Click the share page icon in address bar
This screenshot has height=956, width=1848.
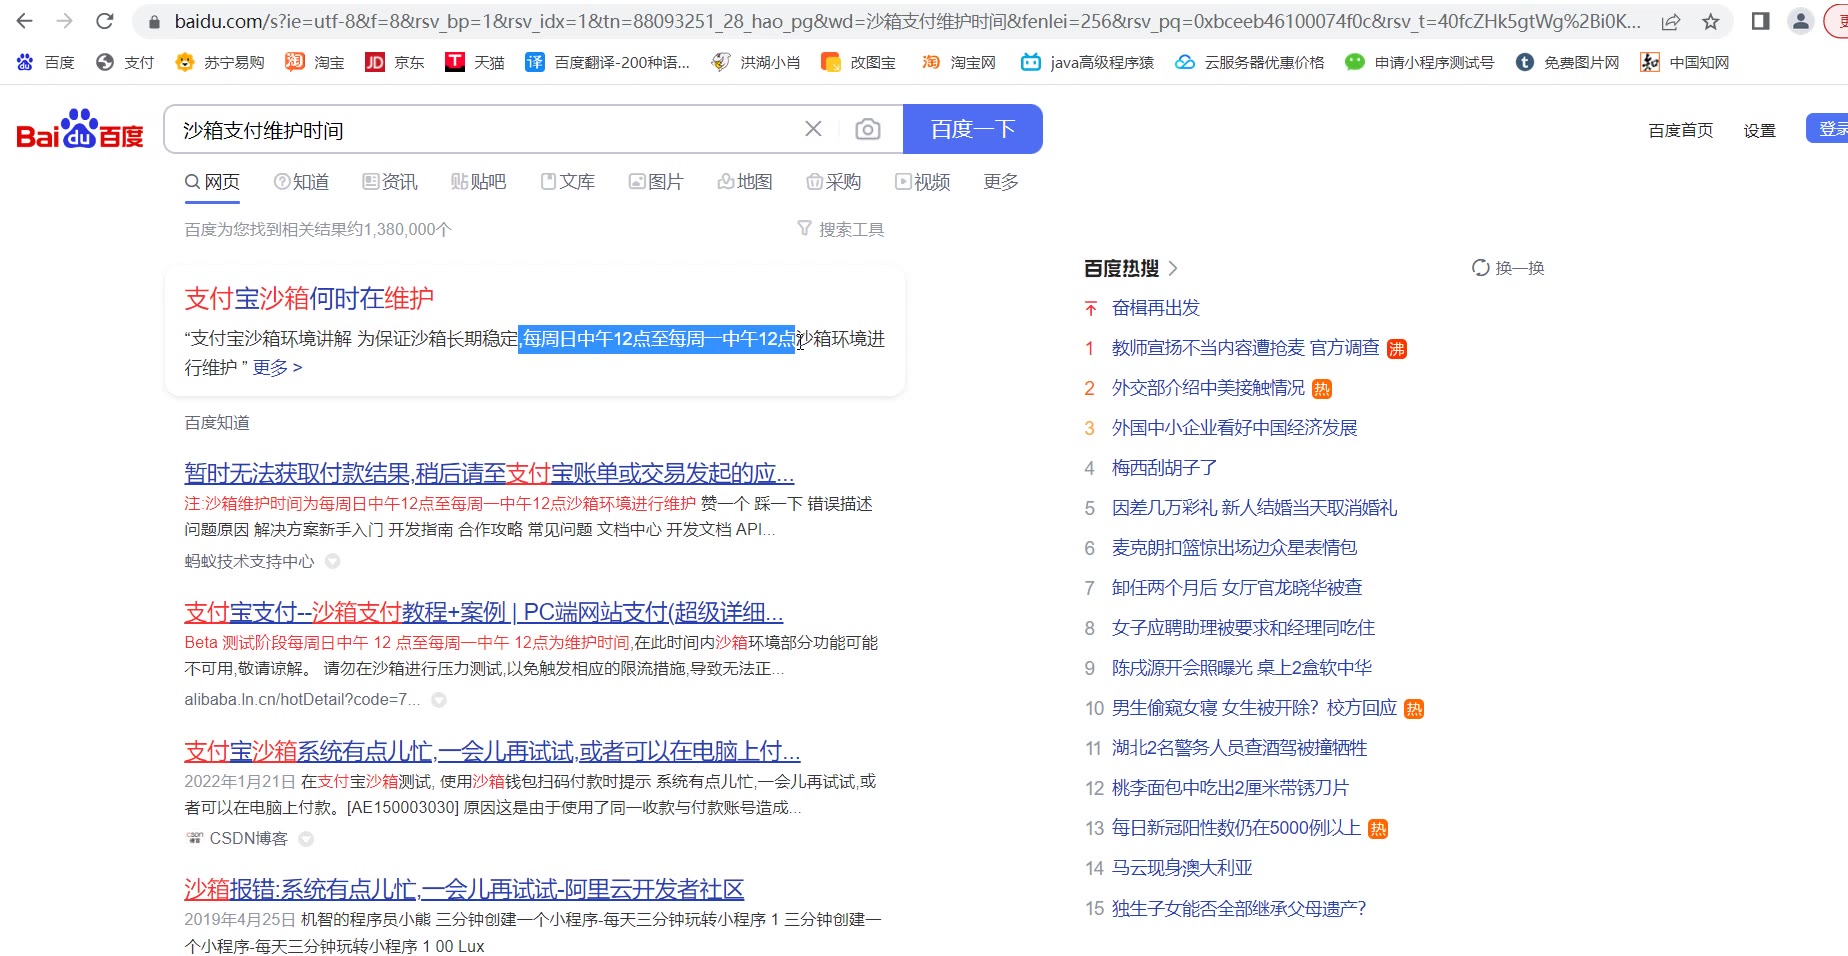[x=1670, y=21]
